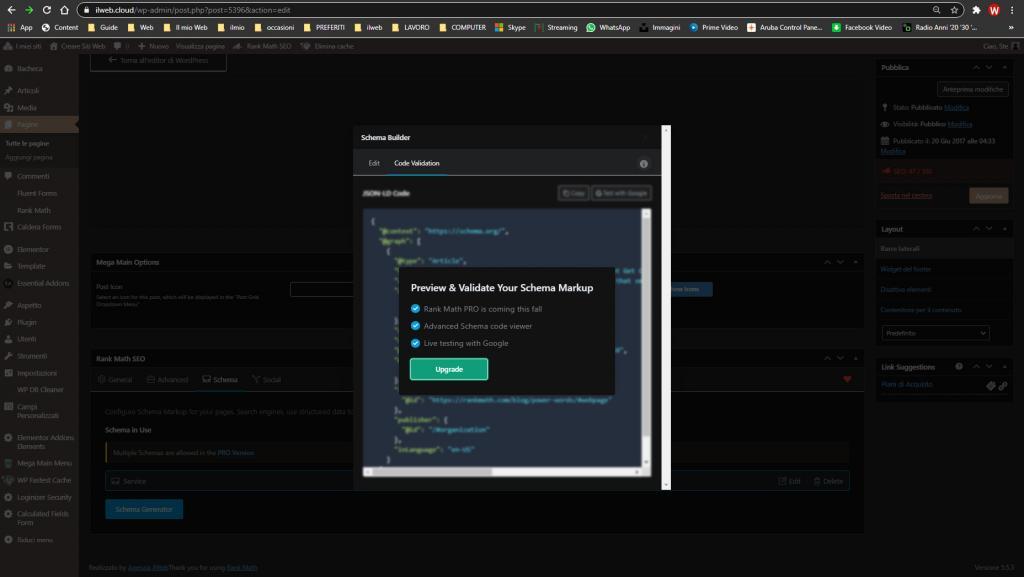Edit the Service schema entry

coord(790,481)
